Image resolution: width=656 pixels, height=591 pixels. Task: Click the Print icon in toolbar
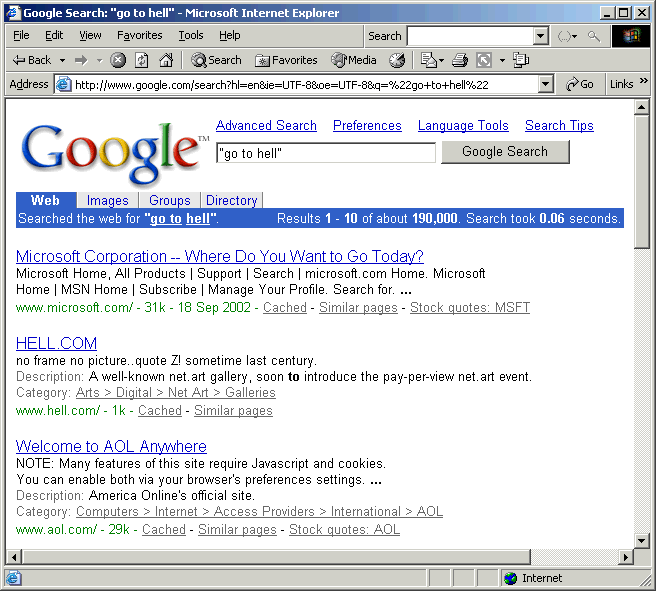[460, 60]
